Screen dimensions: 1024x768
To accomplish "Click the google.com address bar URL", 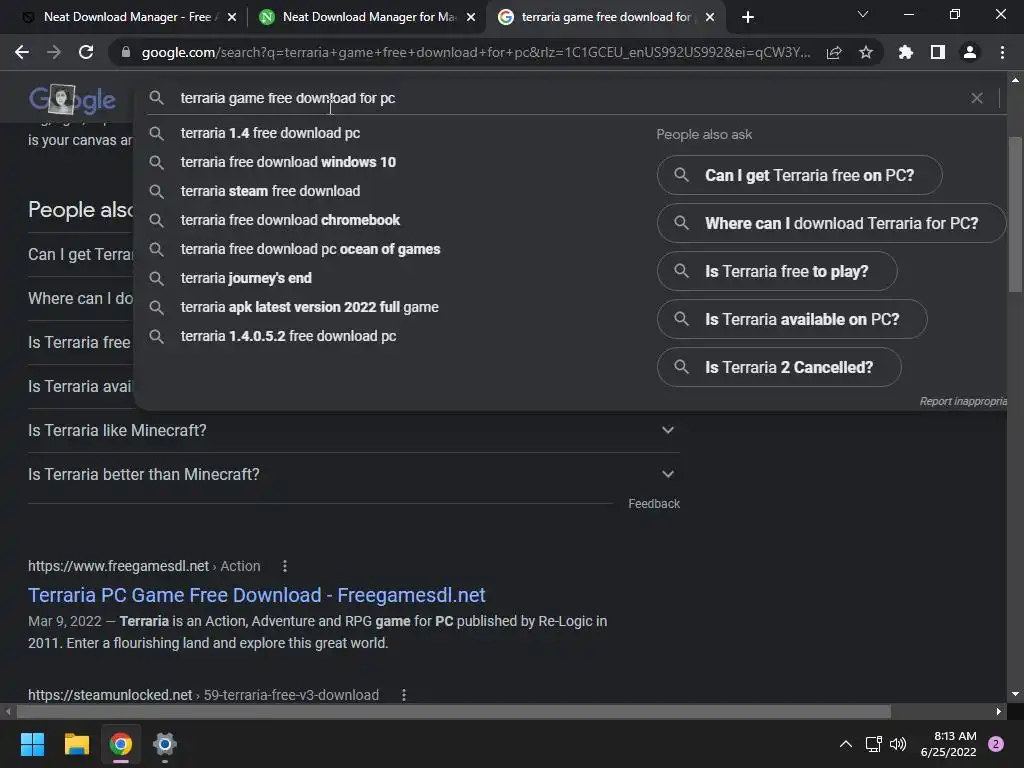I will 475,52.
